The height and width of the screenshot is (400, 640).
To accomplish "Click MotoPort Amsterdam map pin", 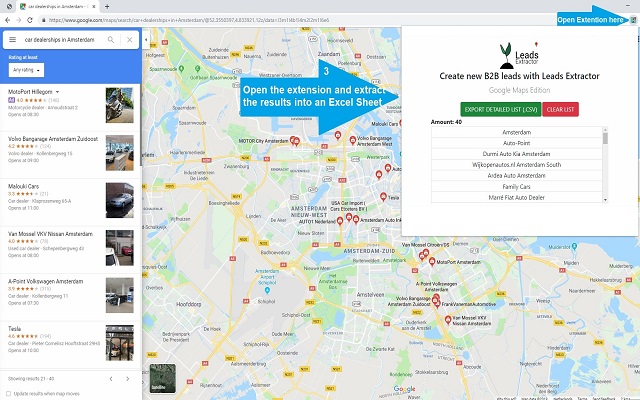I will click(432, 262).
